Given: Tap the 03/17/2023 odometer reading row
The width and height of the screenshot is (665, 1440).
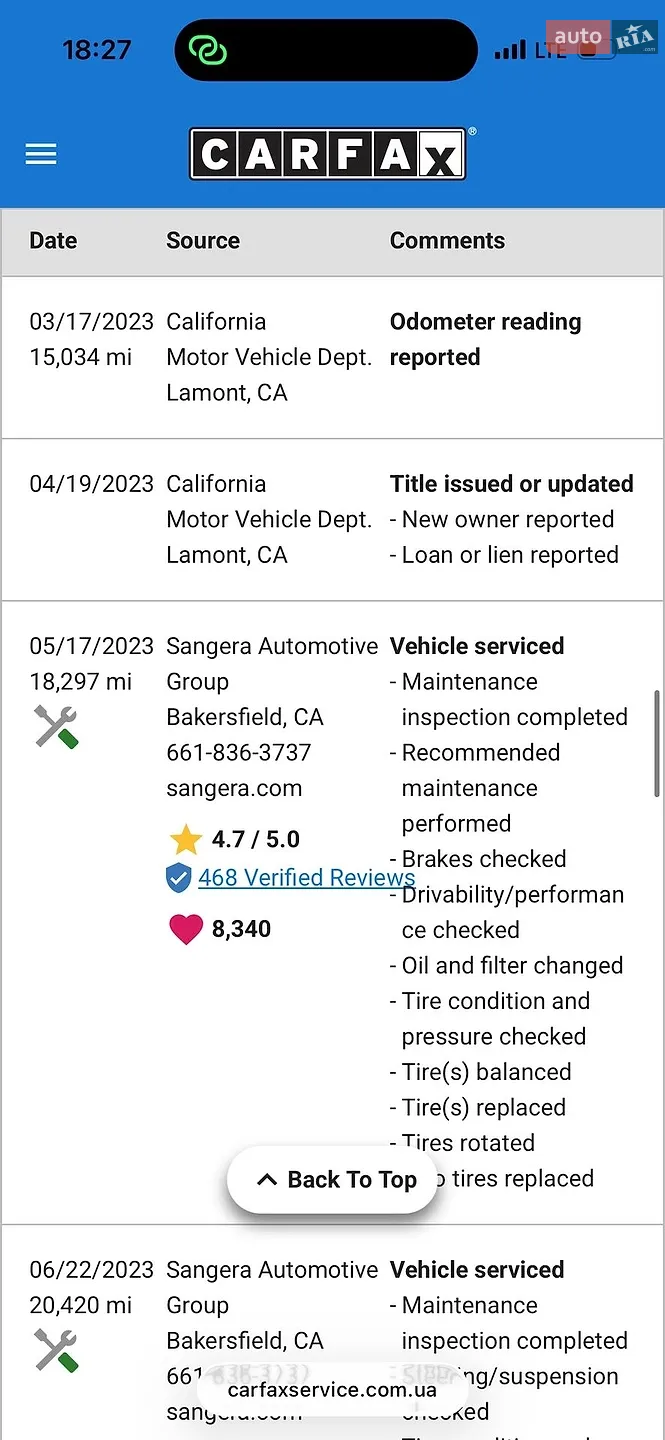Looking at the screenshot, I should click(332, 357).
